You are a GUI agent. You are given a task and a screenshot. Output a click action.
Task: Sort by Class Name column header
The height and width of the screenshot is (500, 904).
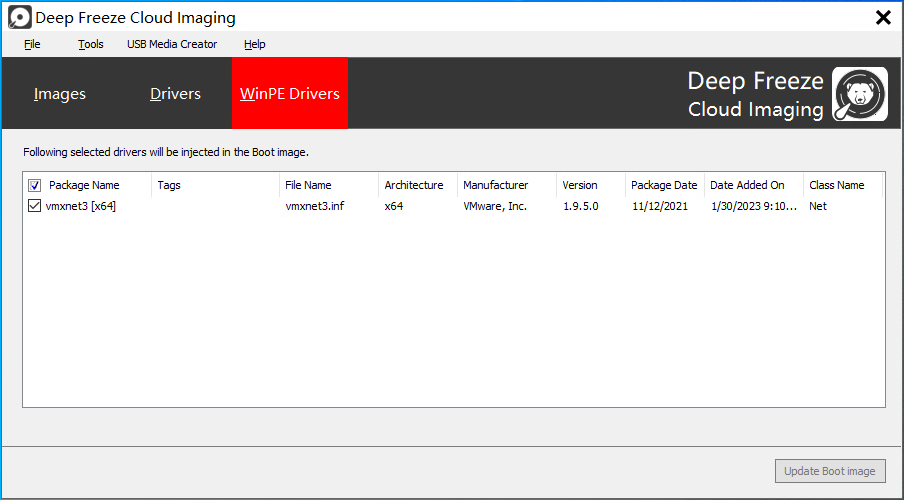[842, 185]
